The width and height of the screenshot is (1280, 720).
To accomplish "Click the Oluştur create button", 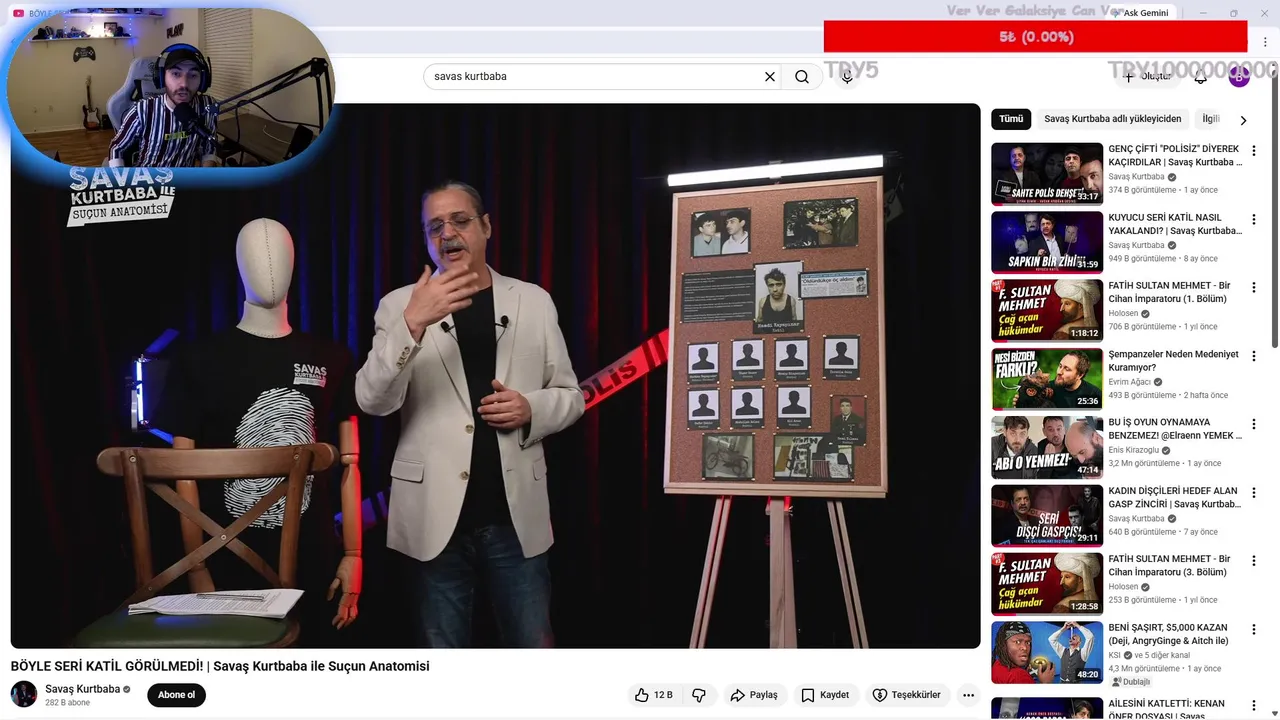I will tap(1147, 77).
